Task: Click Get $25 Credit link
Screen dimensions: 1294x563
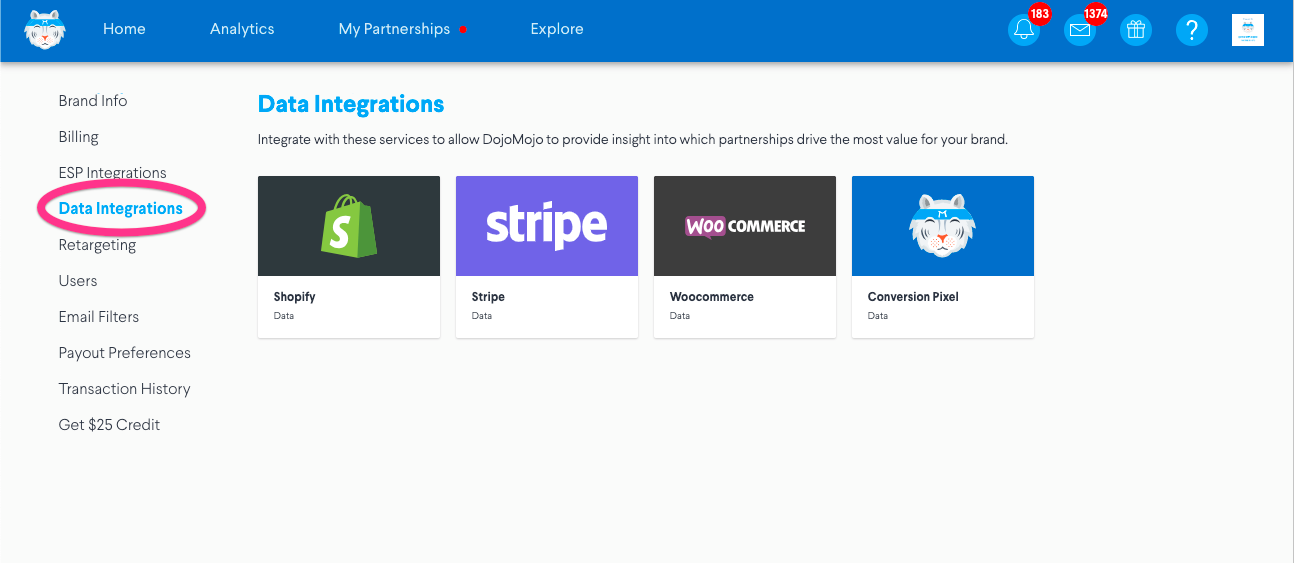Action: [x=110, y=425]
